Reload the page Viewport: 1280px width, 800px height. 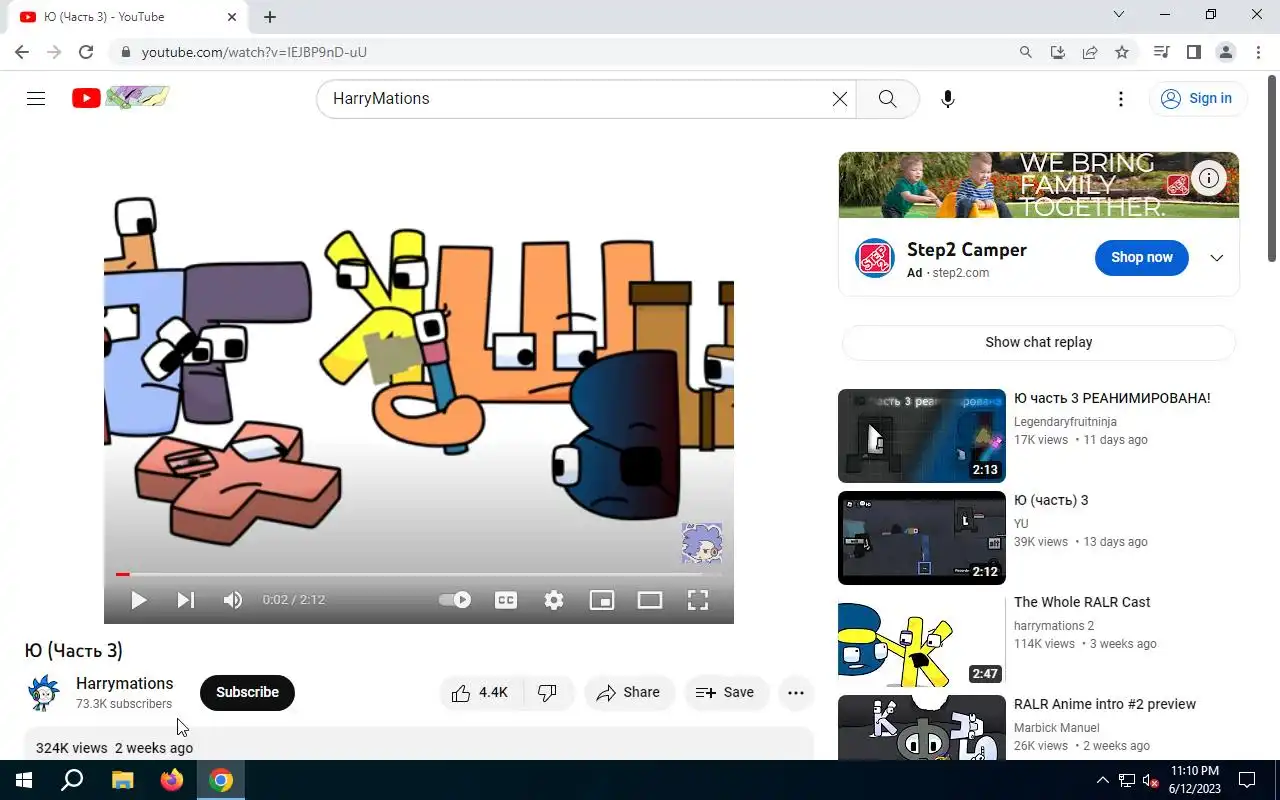(x=86, y=52)
